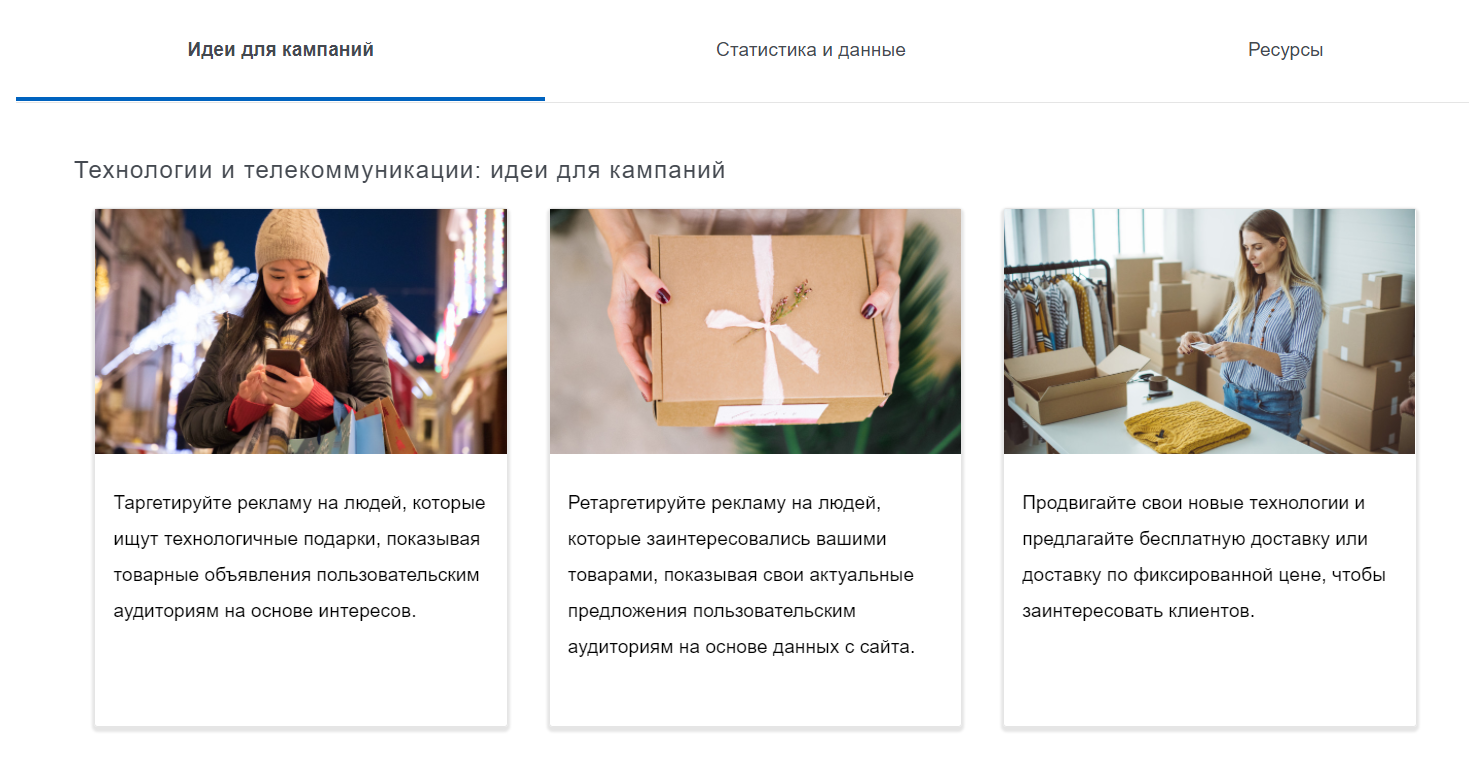
Task: Click the Ретаргетируйте рекламу card text
Action: click(741, 575)
